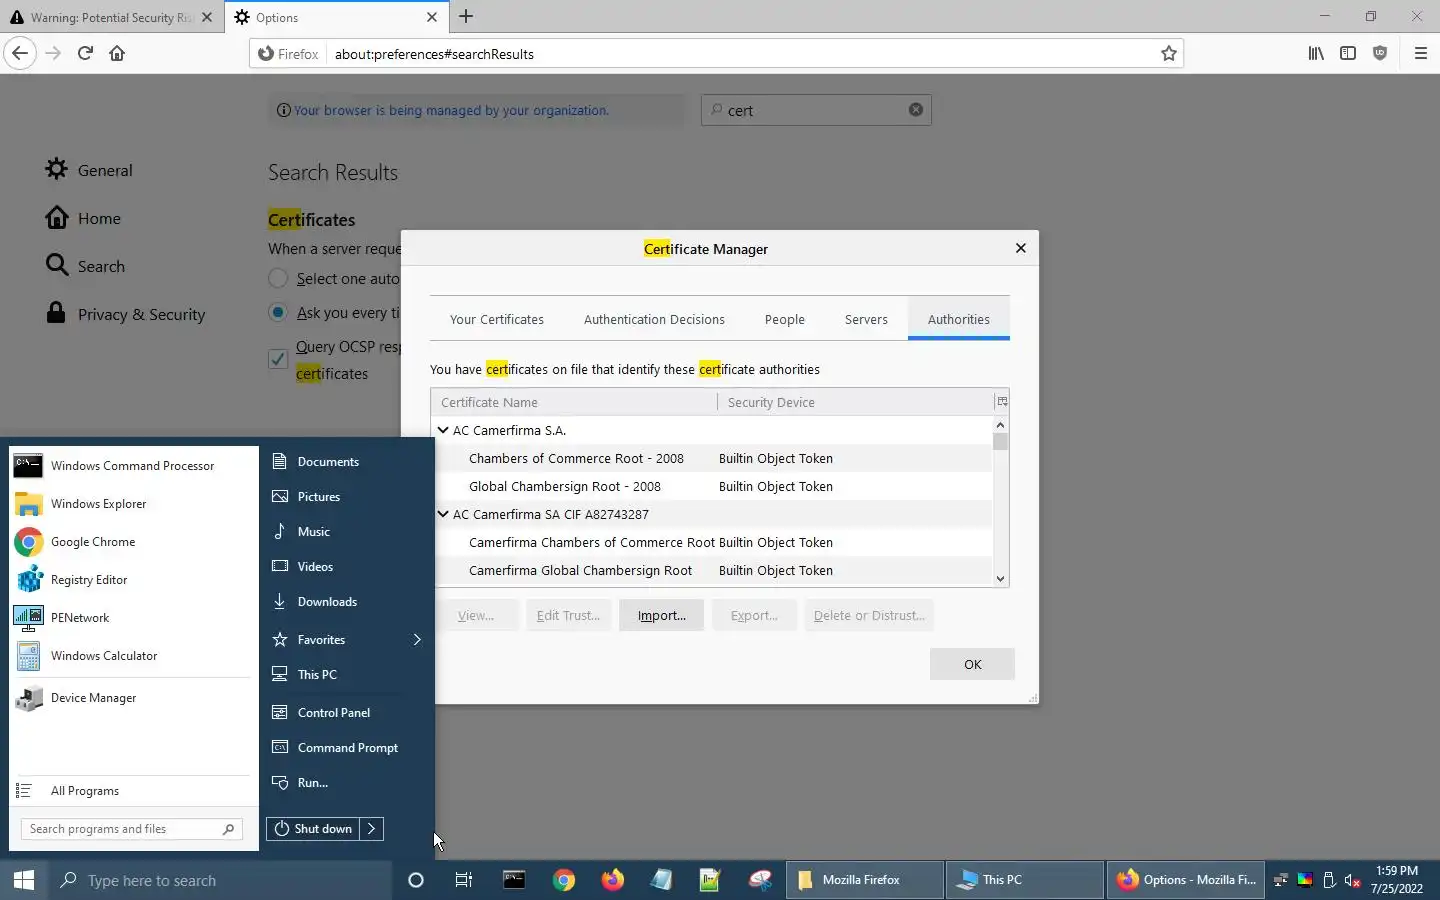
Task: Expand All Programs in Start menu
Action: pos(132,791)
